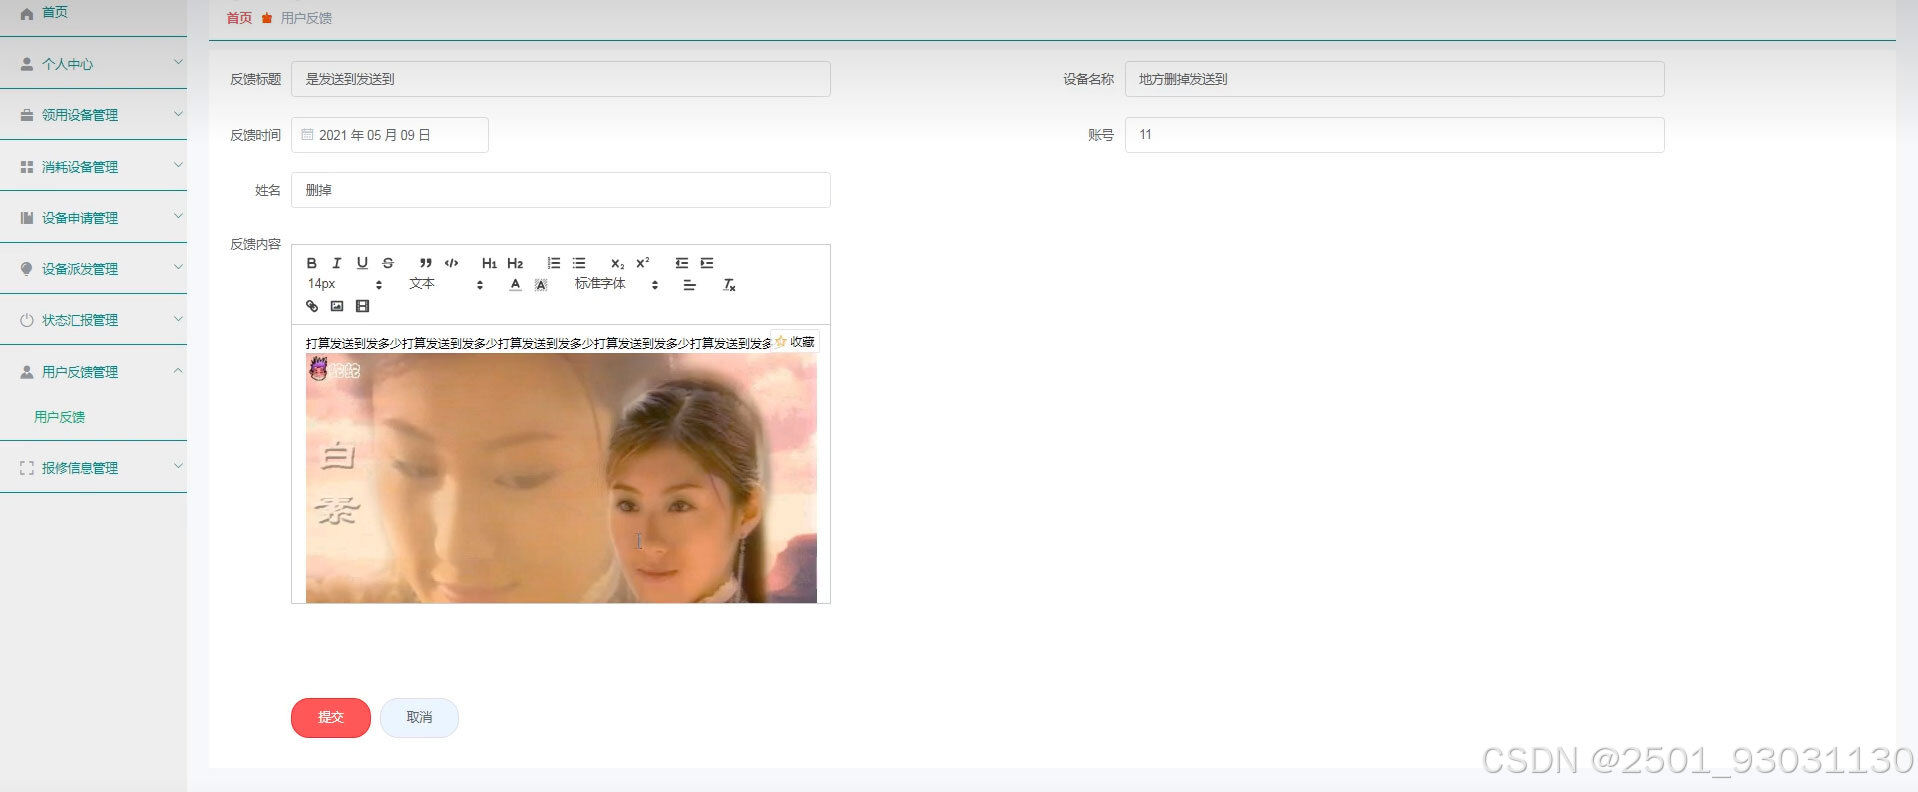
Task: Collapse the 用户反馈管理 menu
Action: (93, 371)
